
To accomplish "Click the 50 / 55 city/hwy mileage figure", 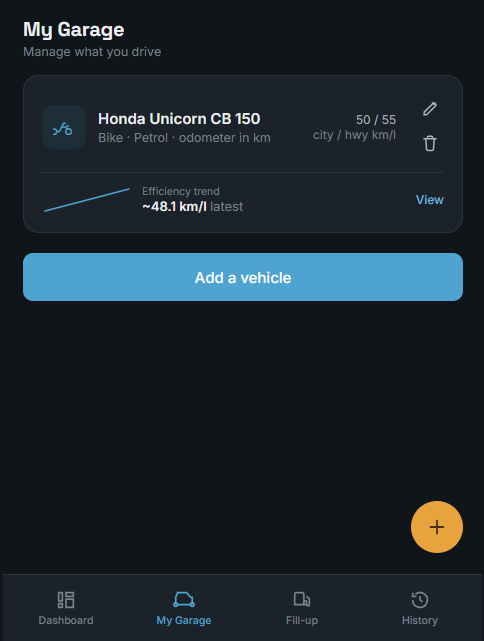I will (376, 120).
